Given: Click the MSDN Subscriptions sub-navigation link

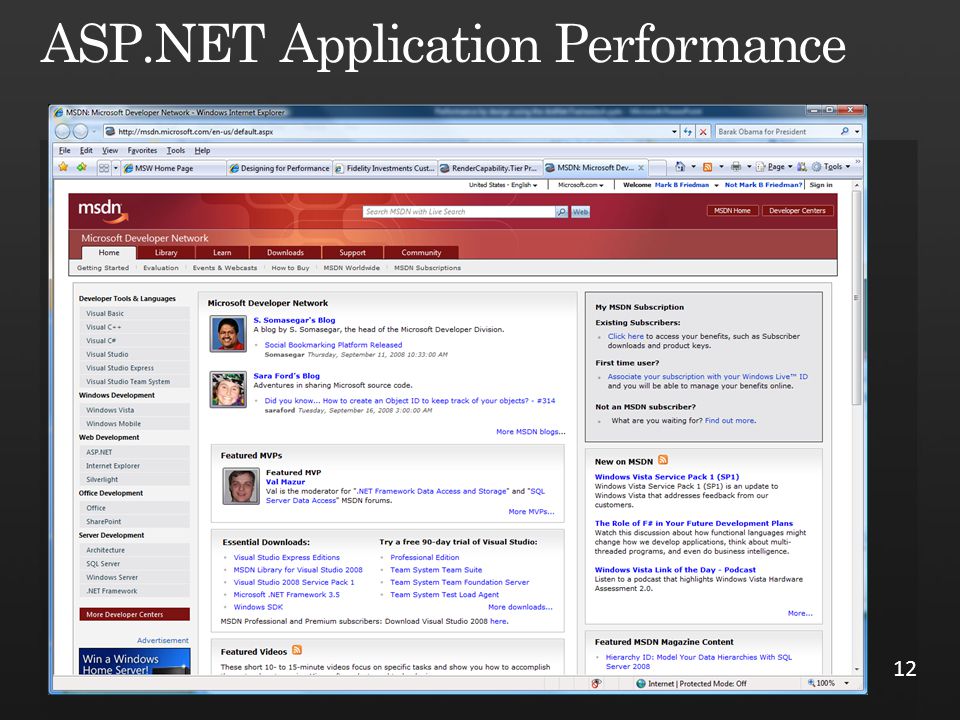Looking at the screenshot, I should 427,268.
